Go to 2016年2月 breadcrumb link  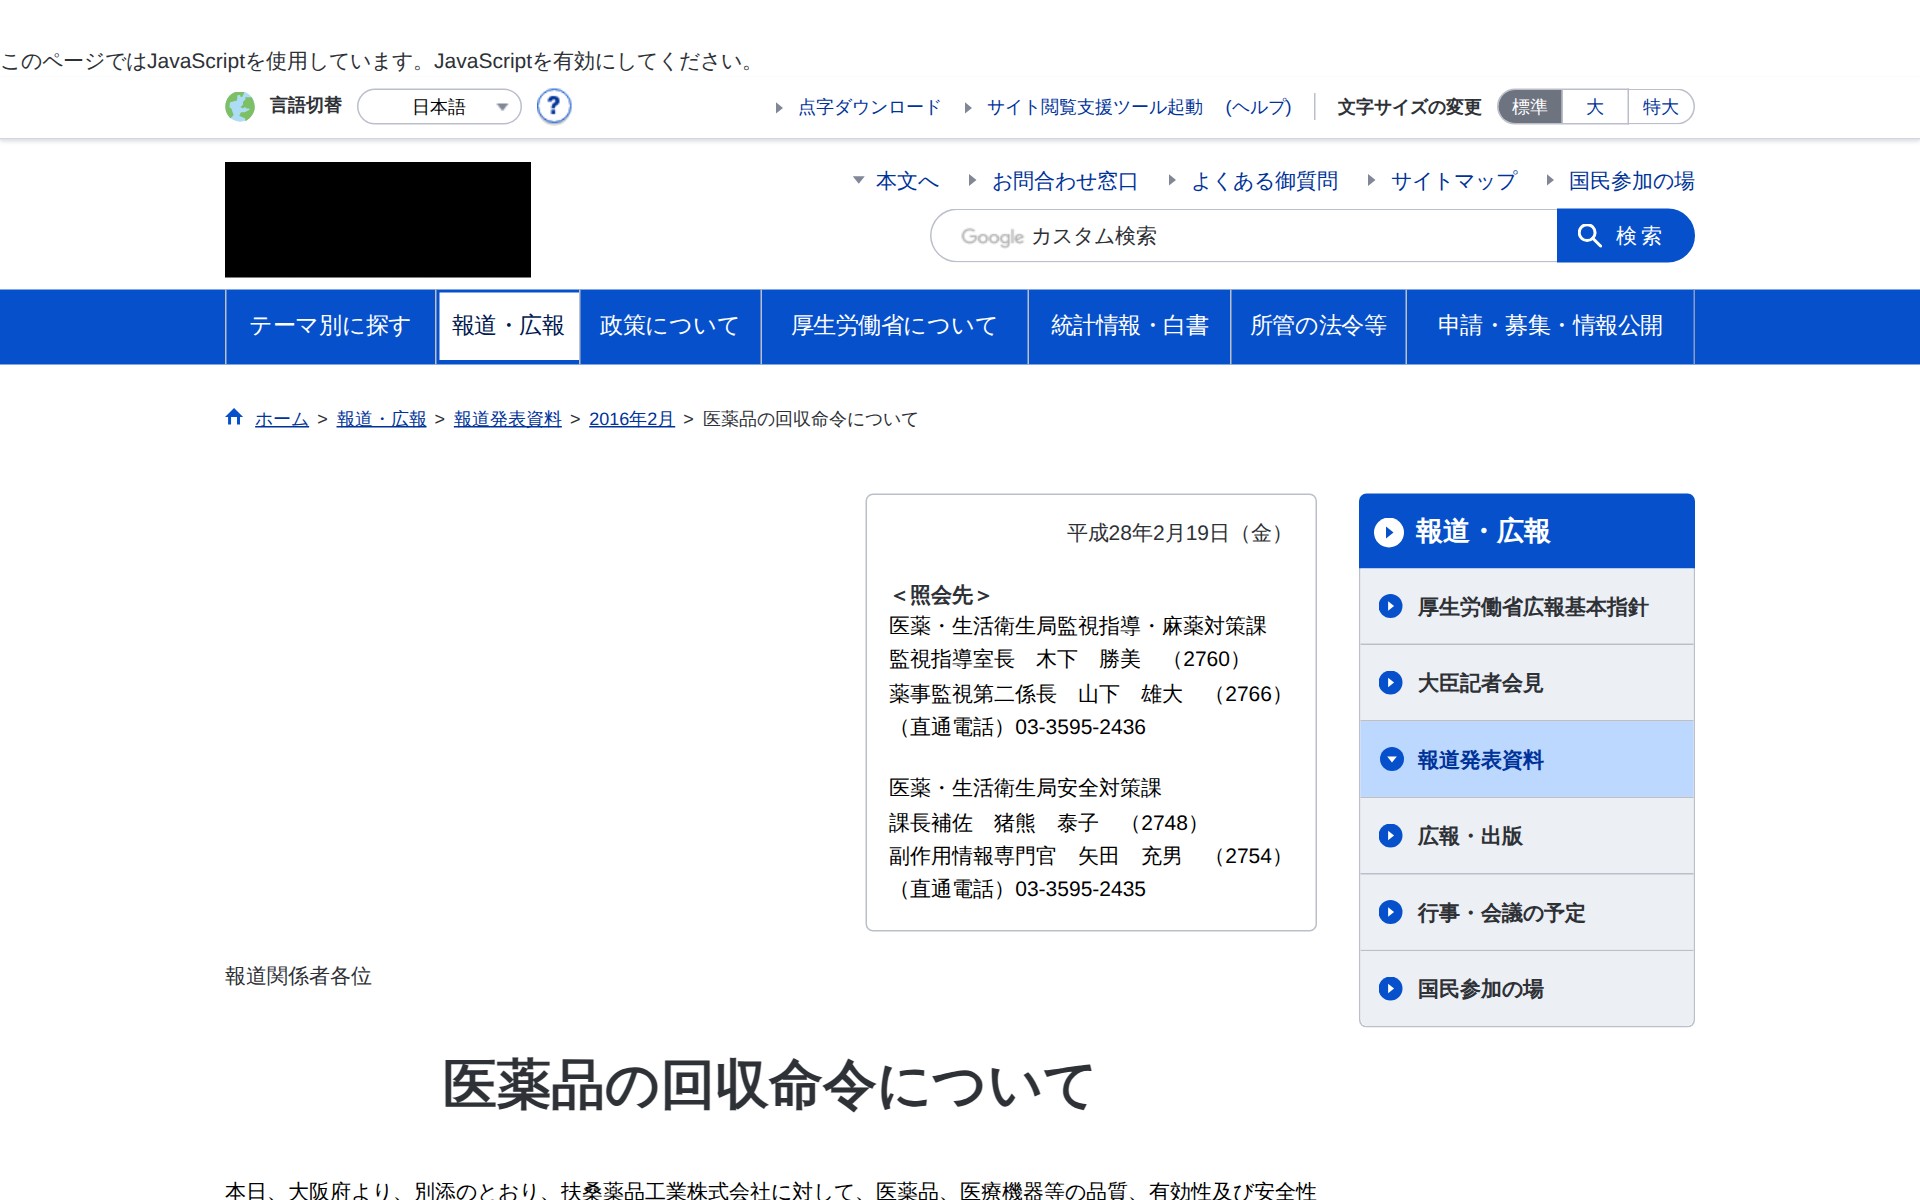pyautogui.click(x=631, y=419)
